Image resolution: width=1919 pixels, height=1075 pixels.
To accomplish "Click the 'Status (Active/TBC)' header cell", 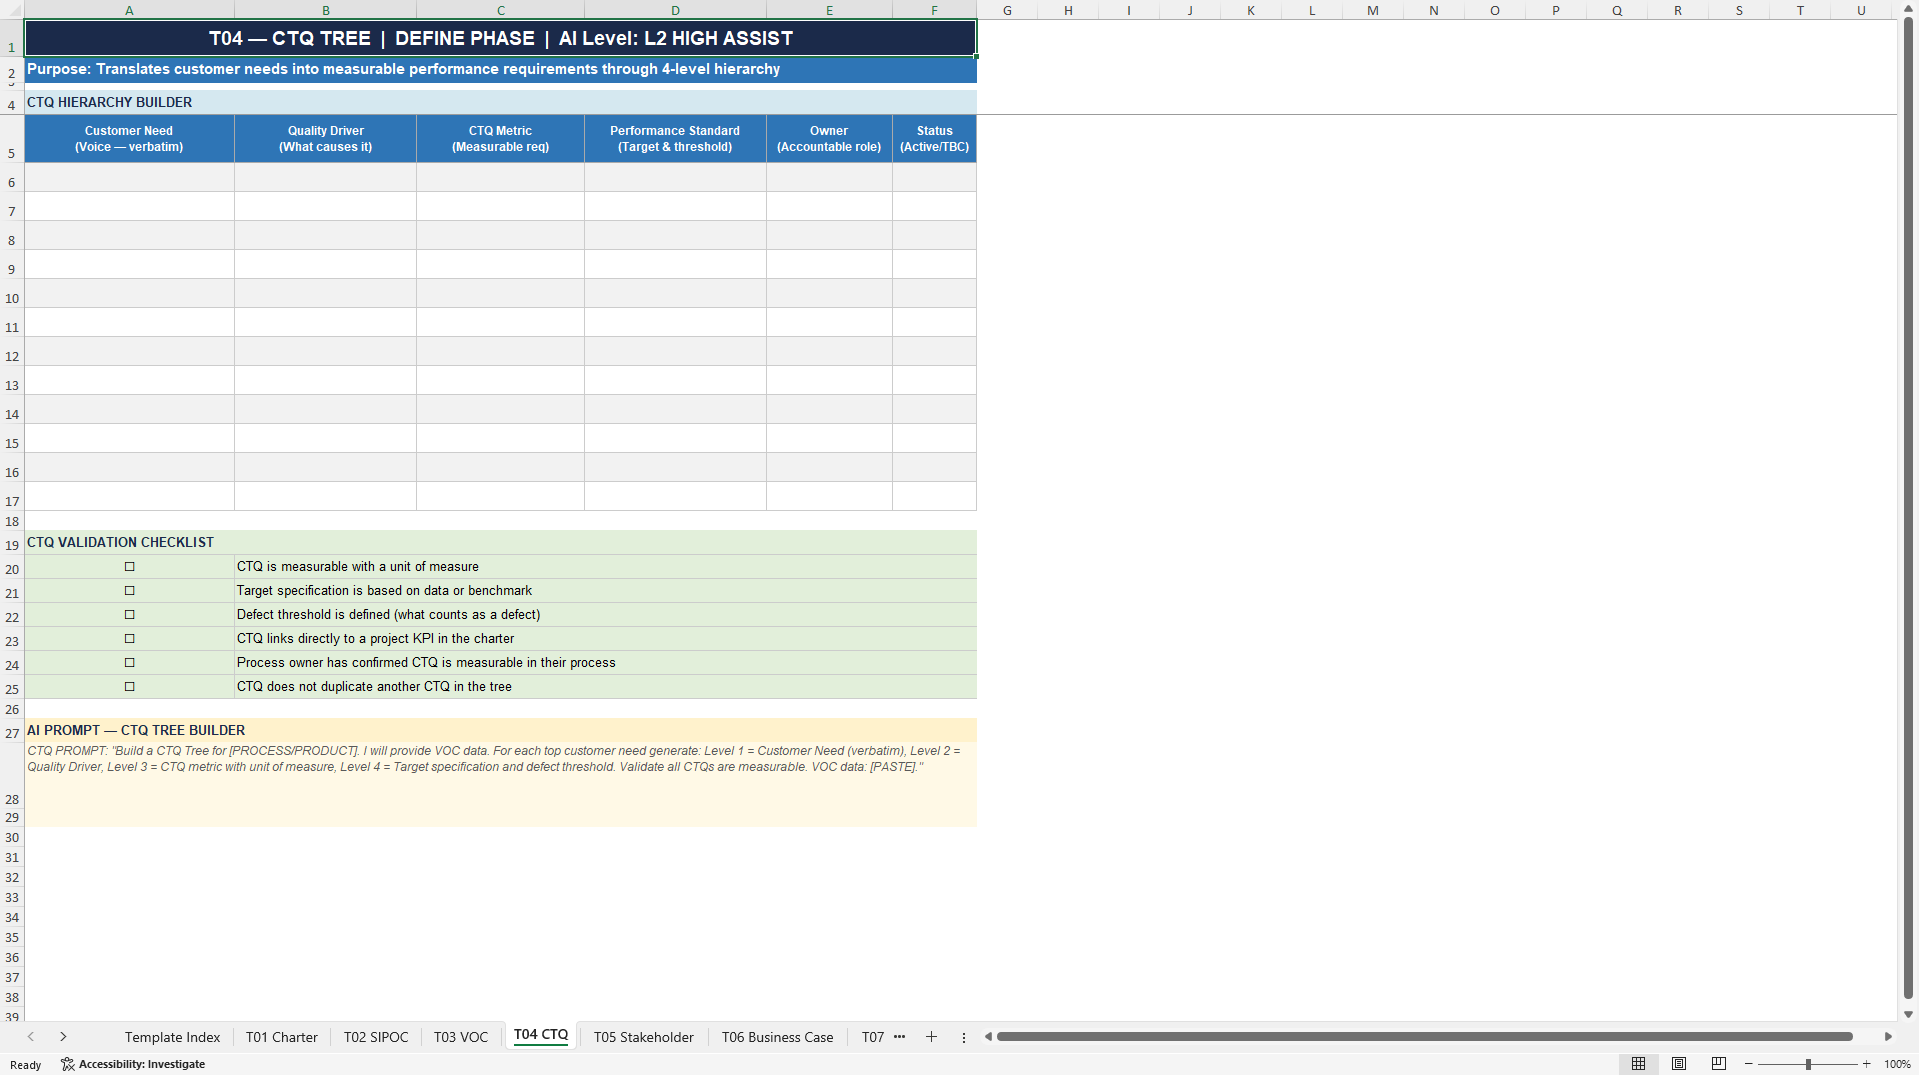I will 934,139.
